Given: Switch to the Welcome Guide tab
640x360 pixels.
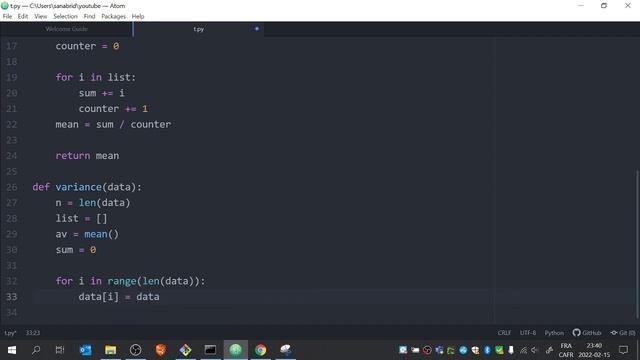Looking at the screenshot, I should (x=67, y=29).
